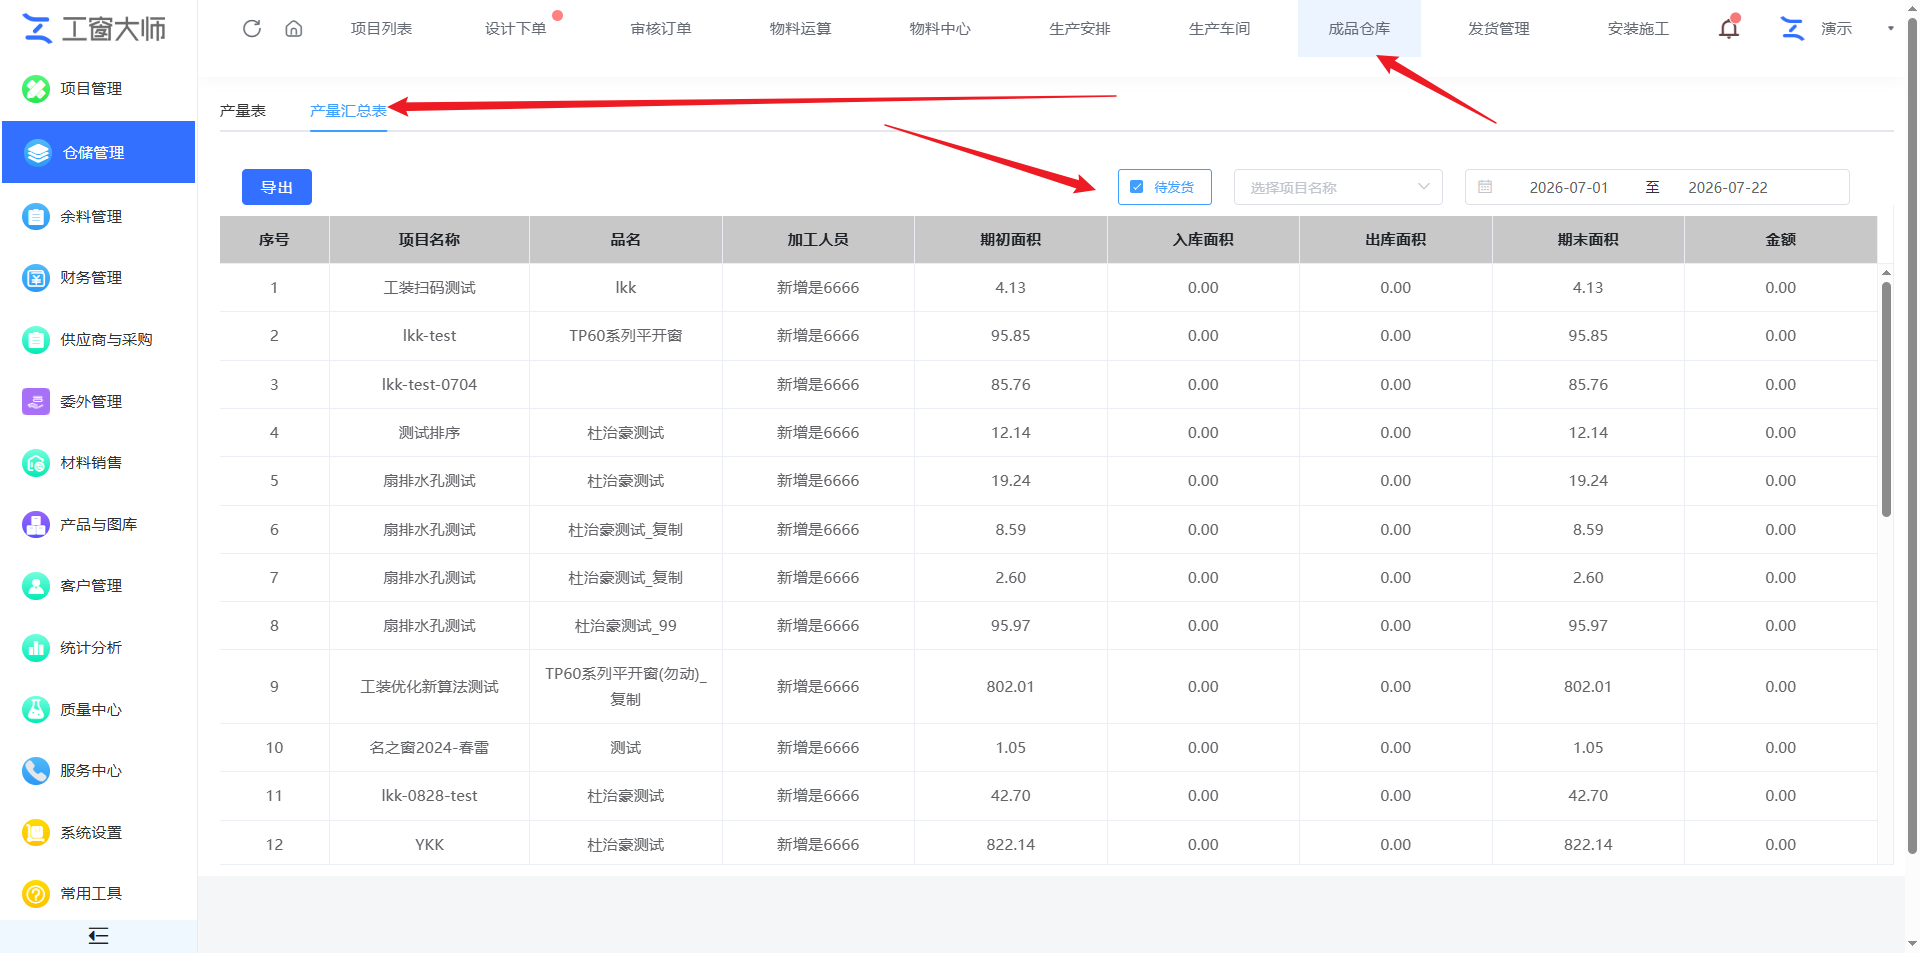Screen dimensions: 1920x953
Task: Click 工装优化新算法测试 project cell
Action: [429, 687]
